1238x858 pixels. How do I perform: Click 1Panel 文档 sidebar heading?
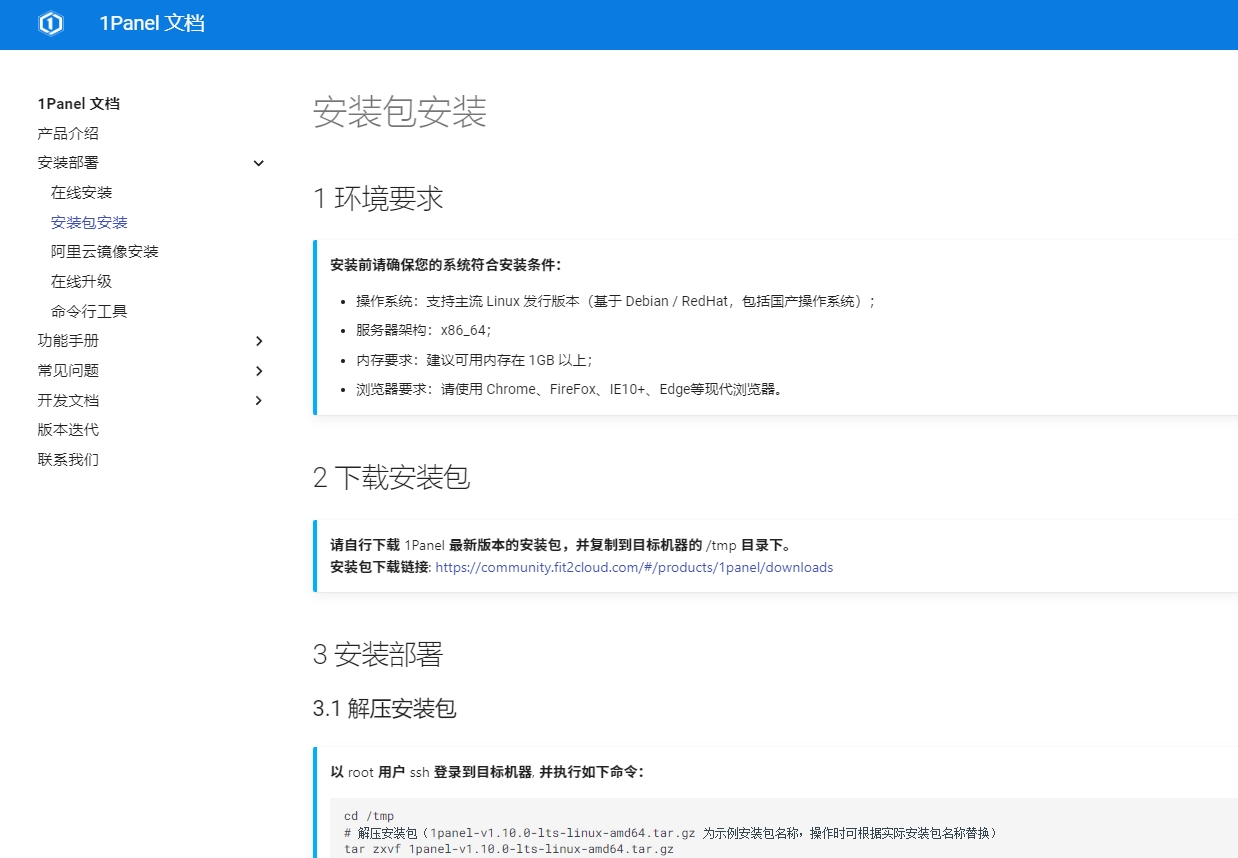click(x=79, y=104)
